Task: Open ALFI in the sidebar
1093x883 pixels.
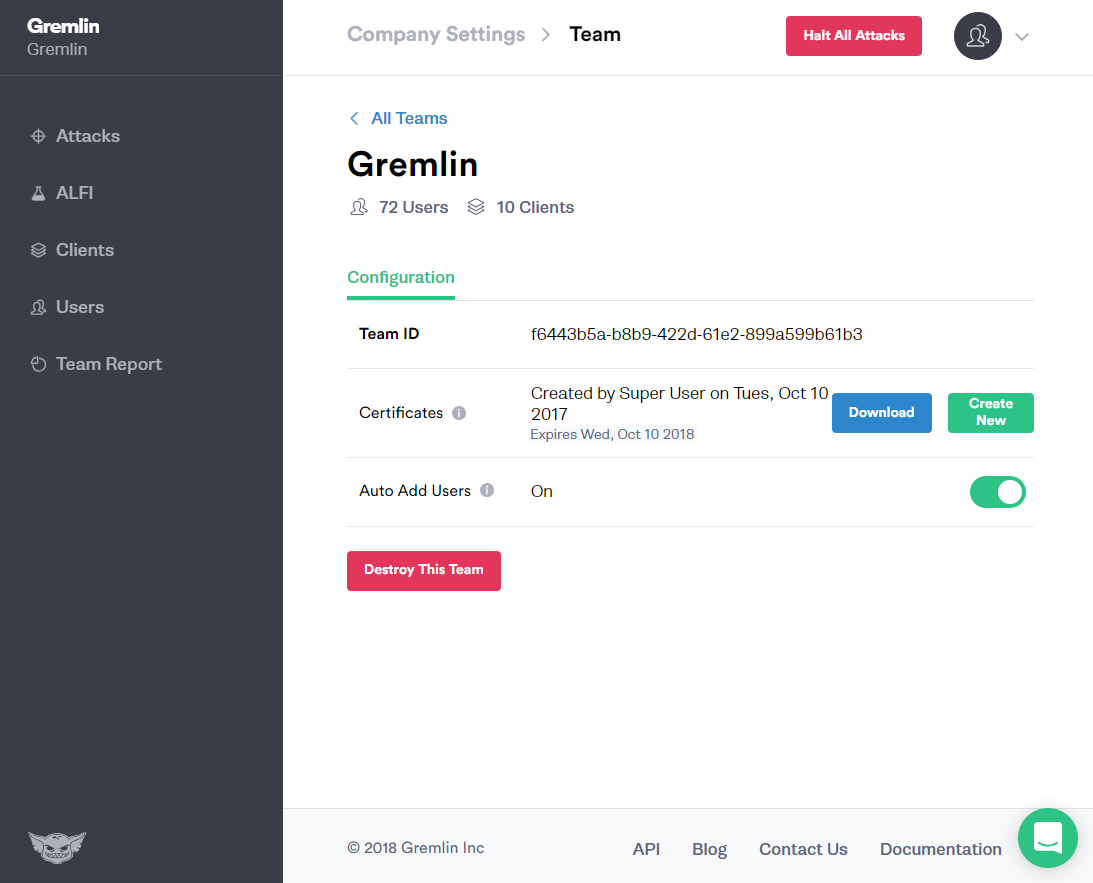Action: pos(61,193)
